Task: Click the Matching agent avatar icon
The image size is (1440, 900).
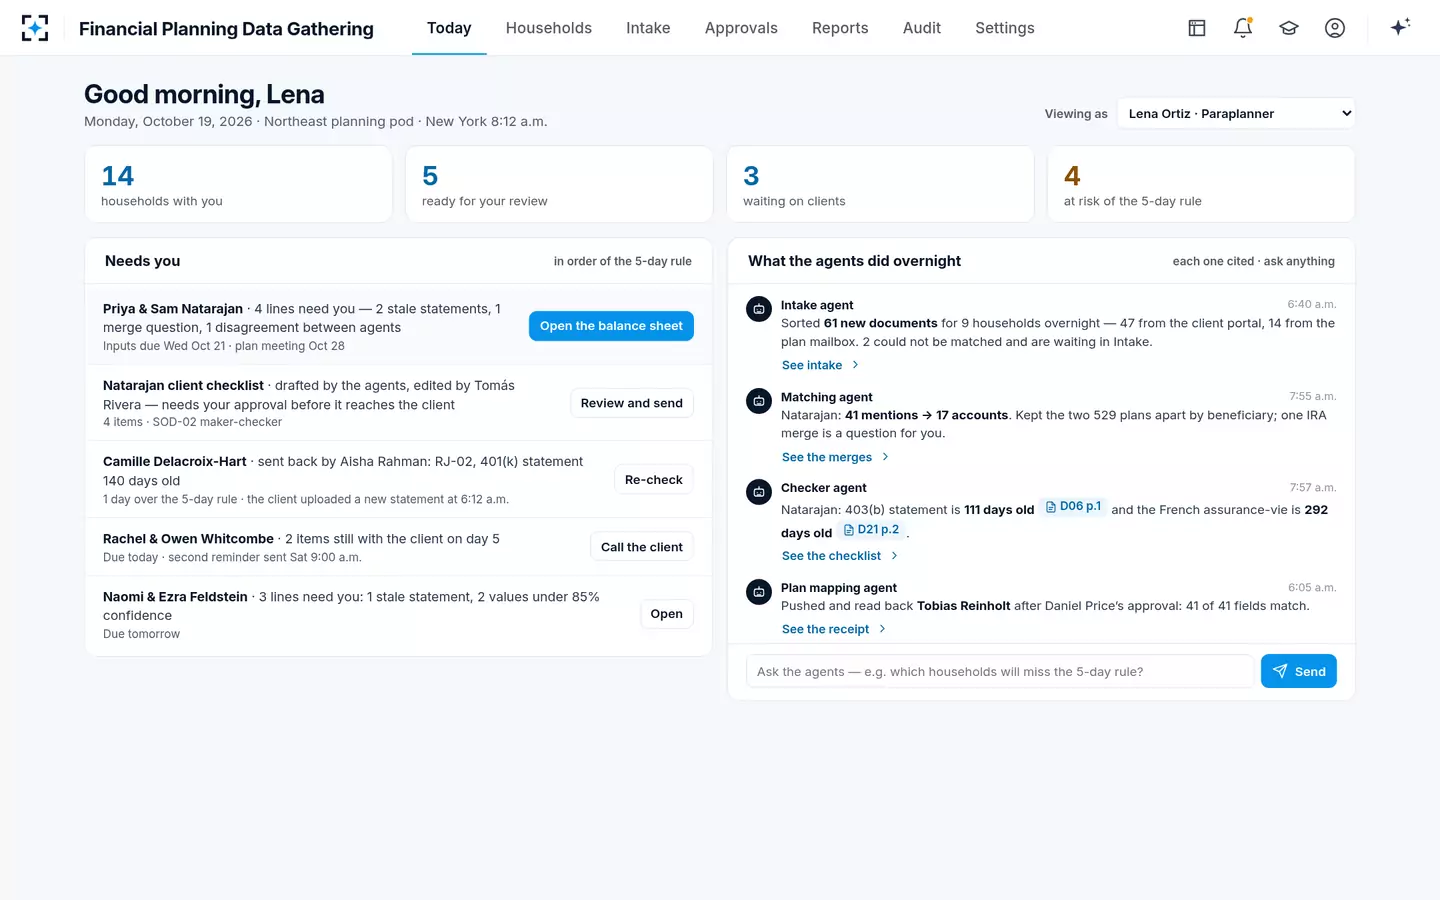Action: pos(759,401)
